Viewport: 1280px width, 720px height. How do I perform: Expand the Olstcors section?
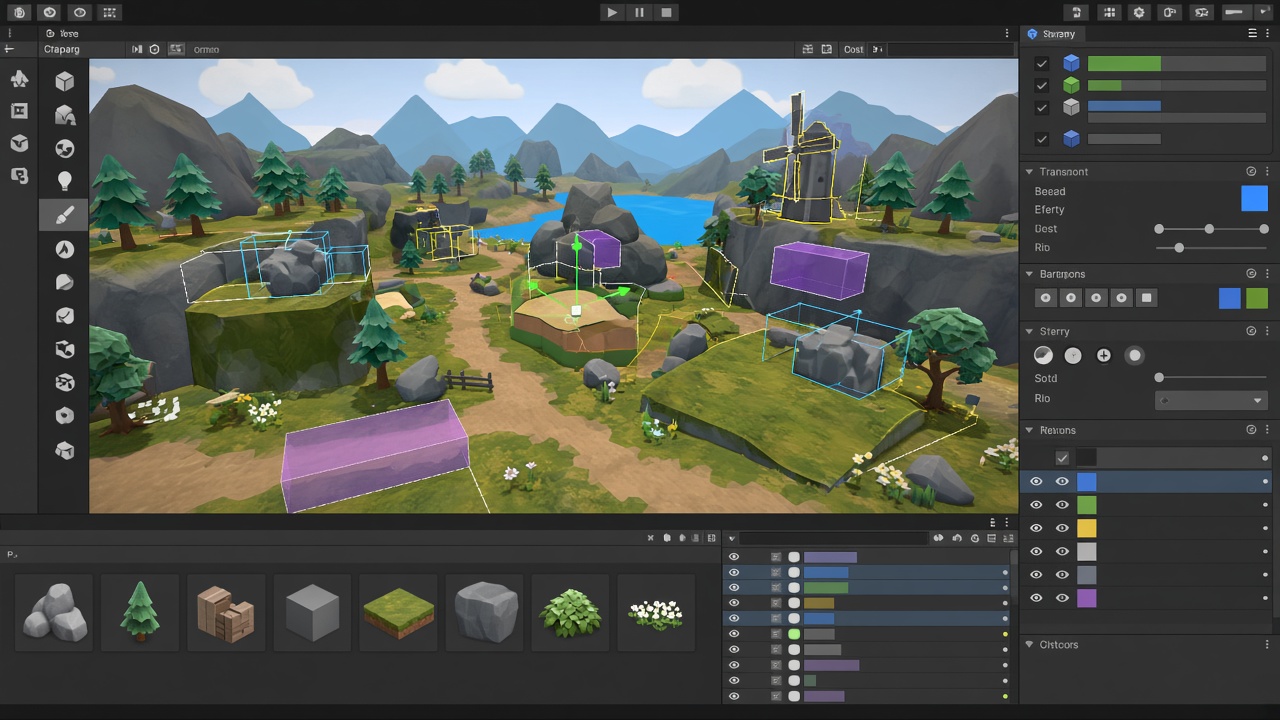tap(1029, 645)
